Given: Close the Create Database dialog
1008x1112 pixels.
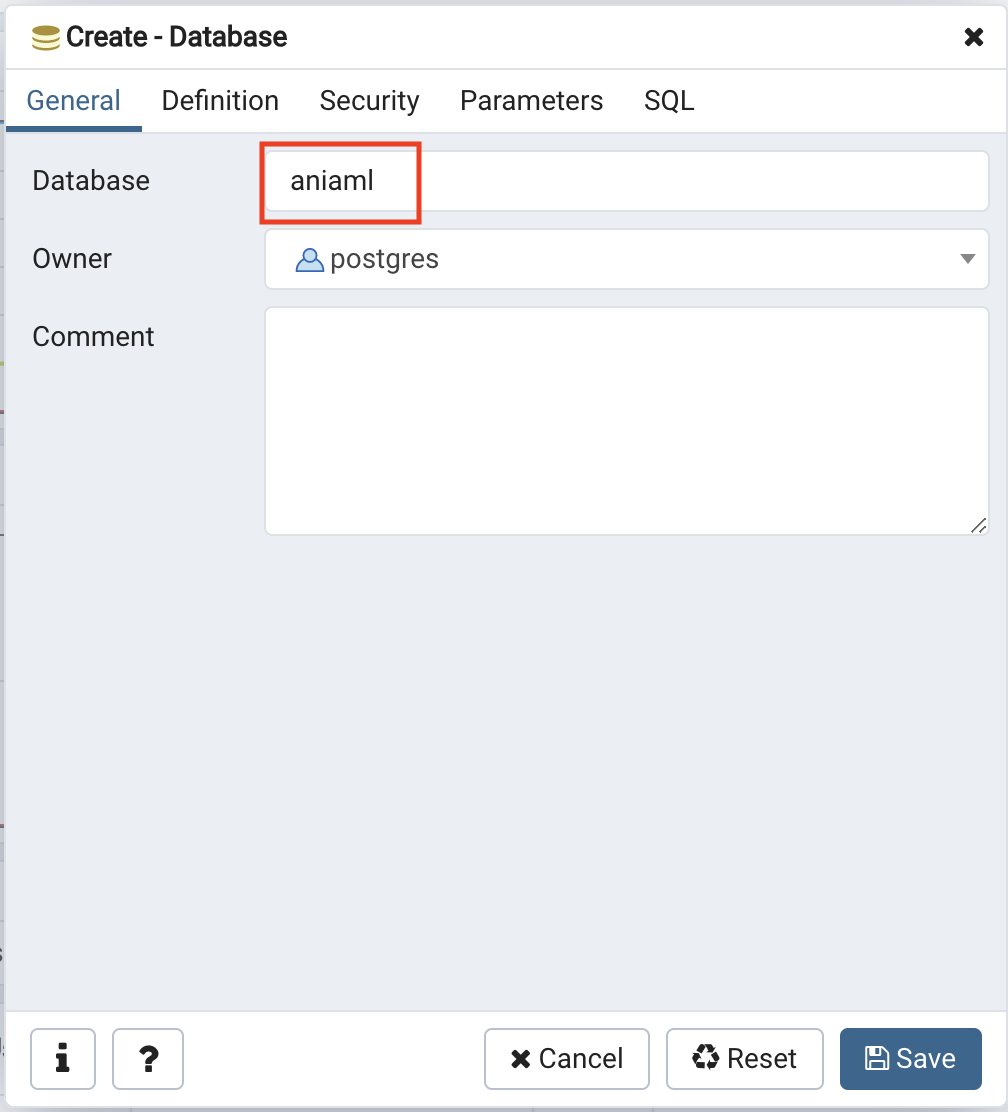Looking at the screenshot, I should pyautogui.click(x=973, y=37).
